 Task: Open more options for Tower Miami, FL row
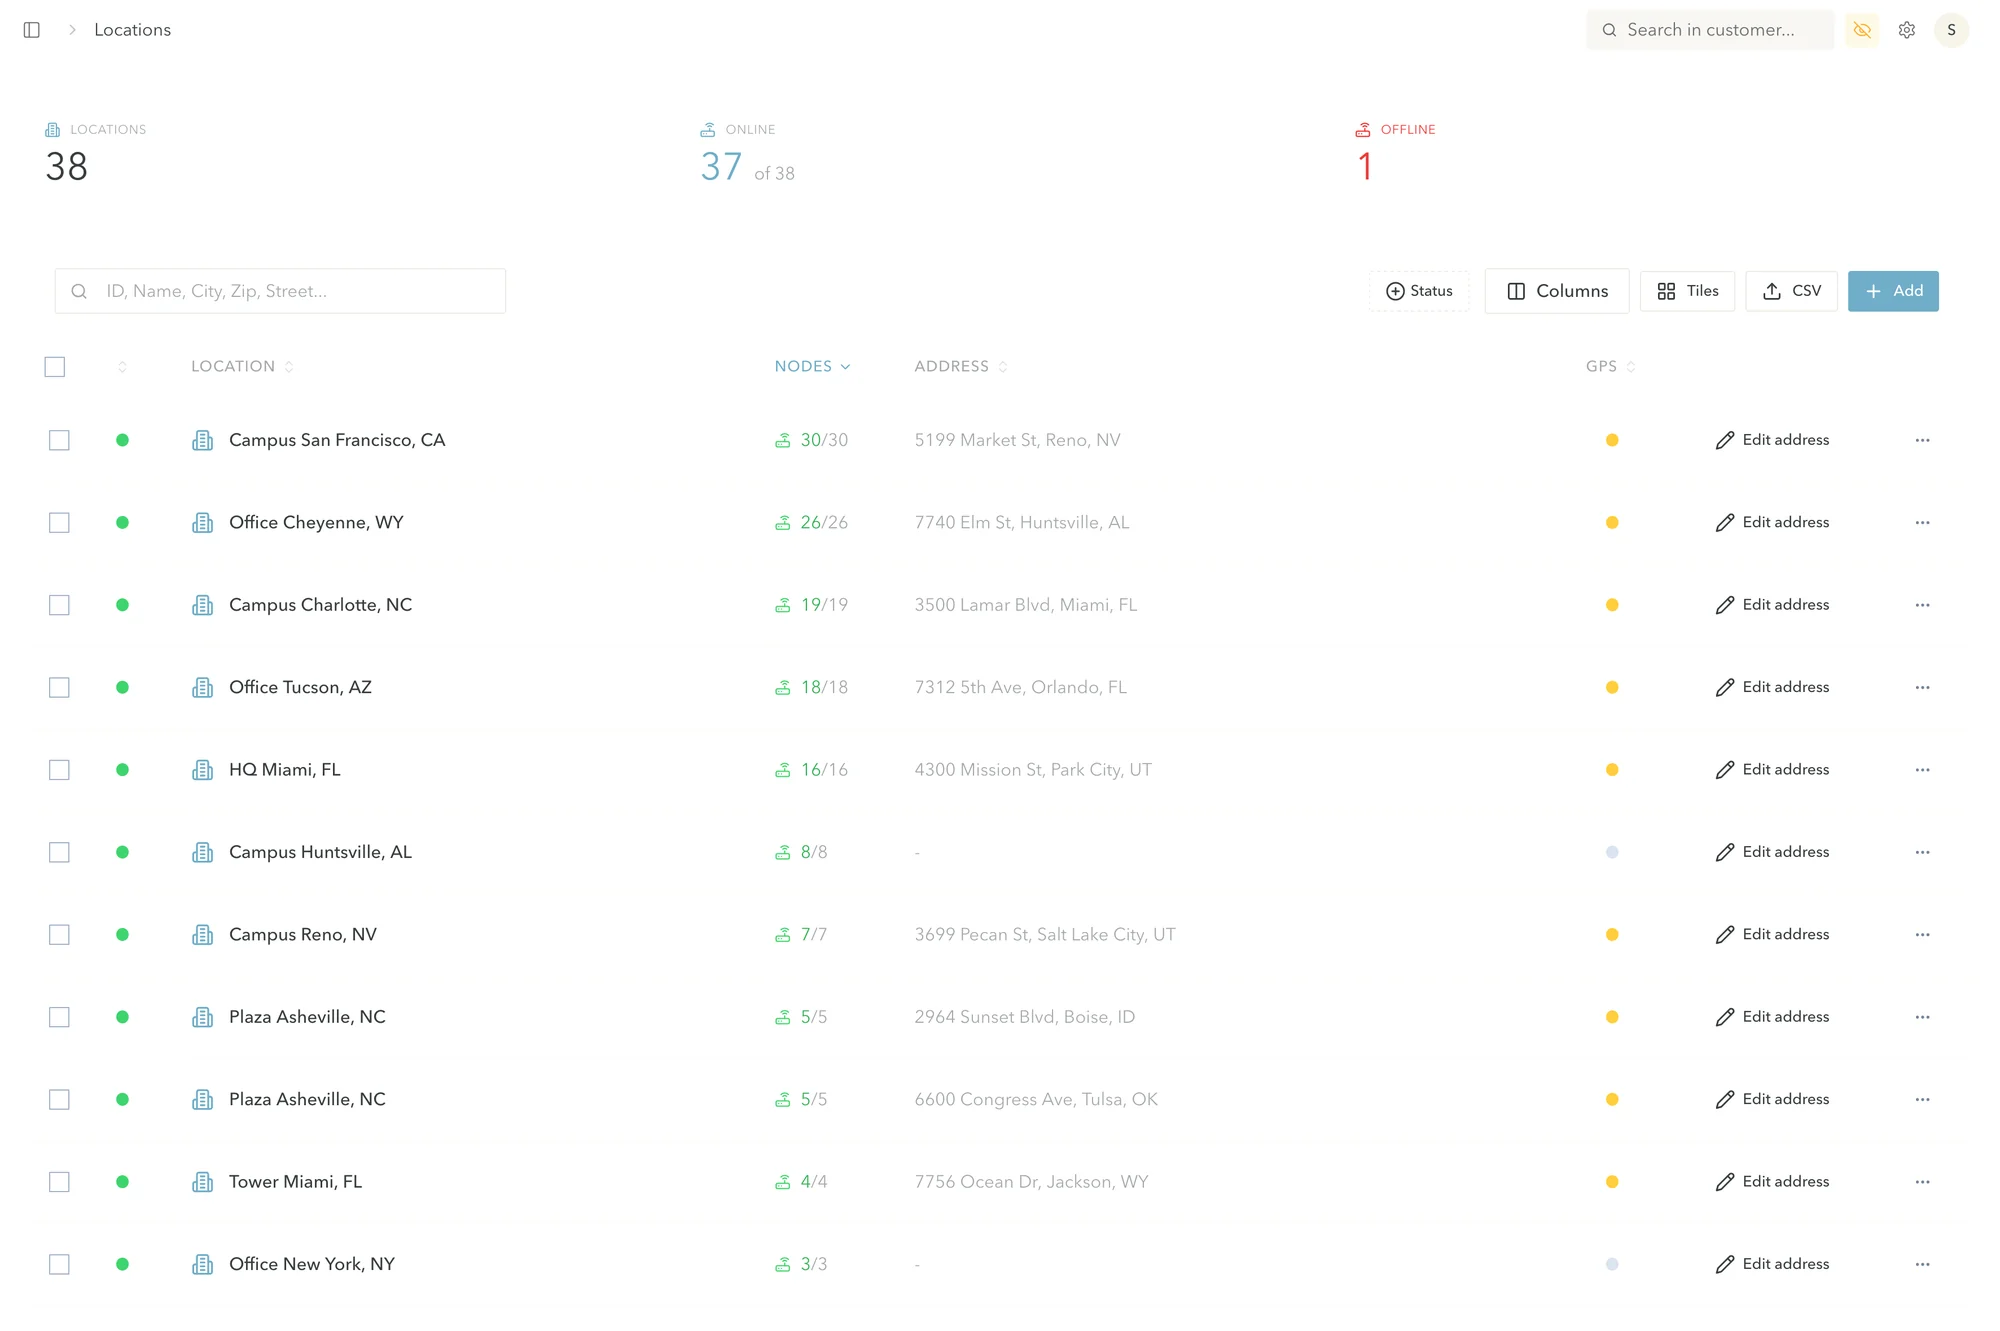pos(1922,1182)
